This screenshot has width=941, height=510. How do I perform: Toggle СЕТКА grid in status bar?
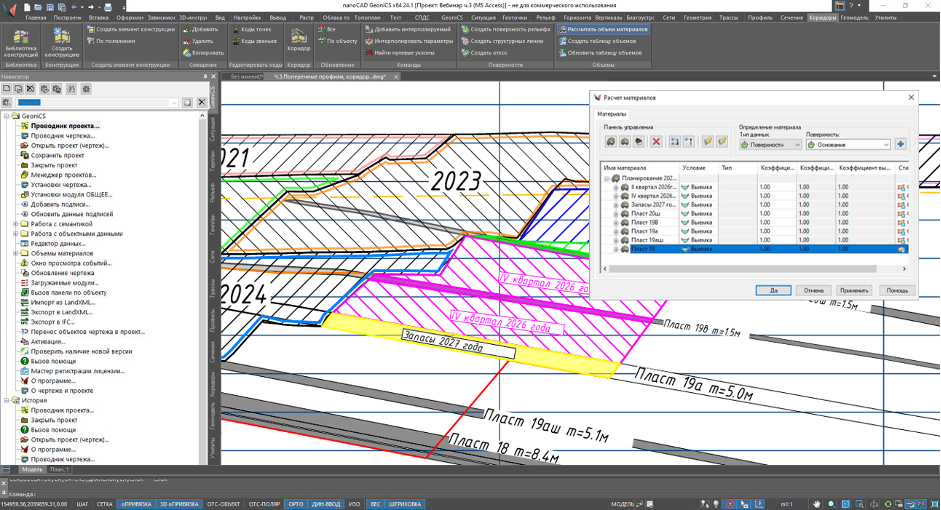click(x=104, y=503)
